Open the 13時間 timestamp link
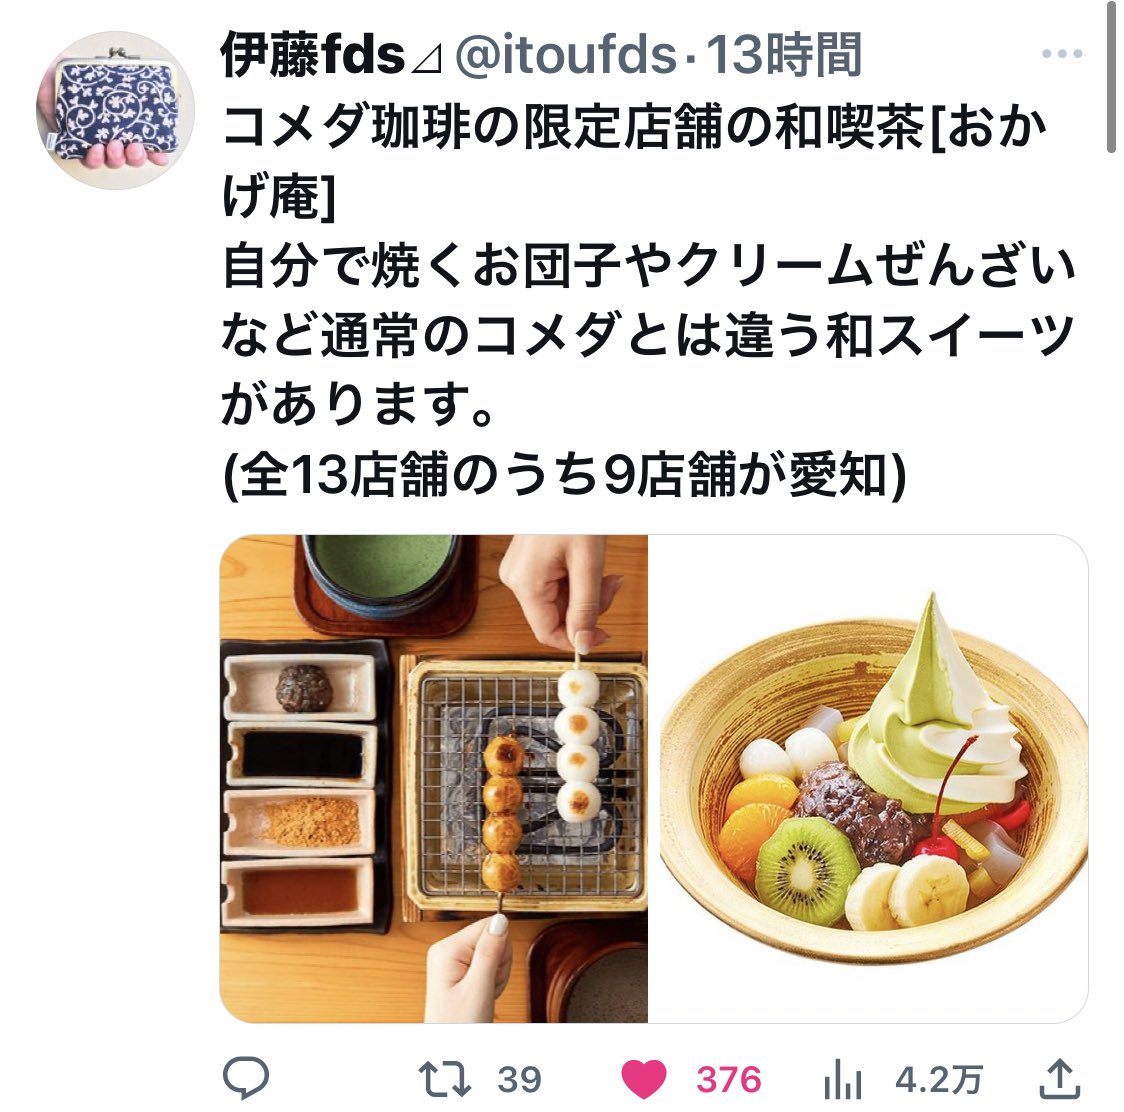This screenshot has height=1112, width=1124. point(784,54)
